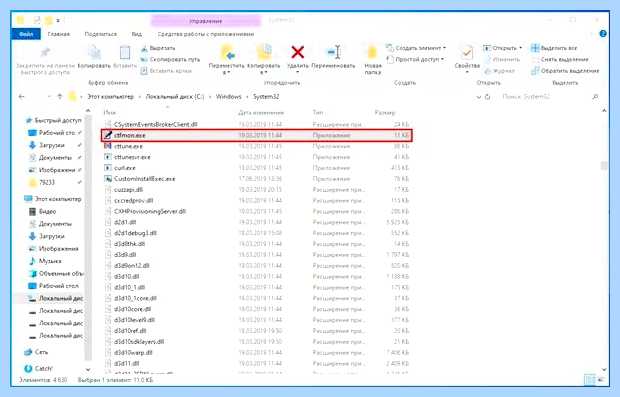Screen dimensions: 620x397
Task: Select the ctfmon.exe file
Action: point(257,135)
